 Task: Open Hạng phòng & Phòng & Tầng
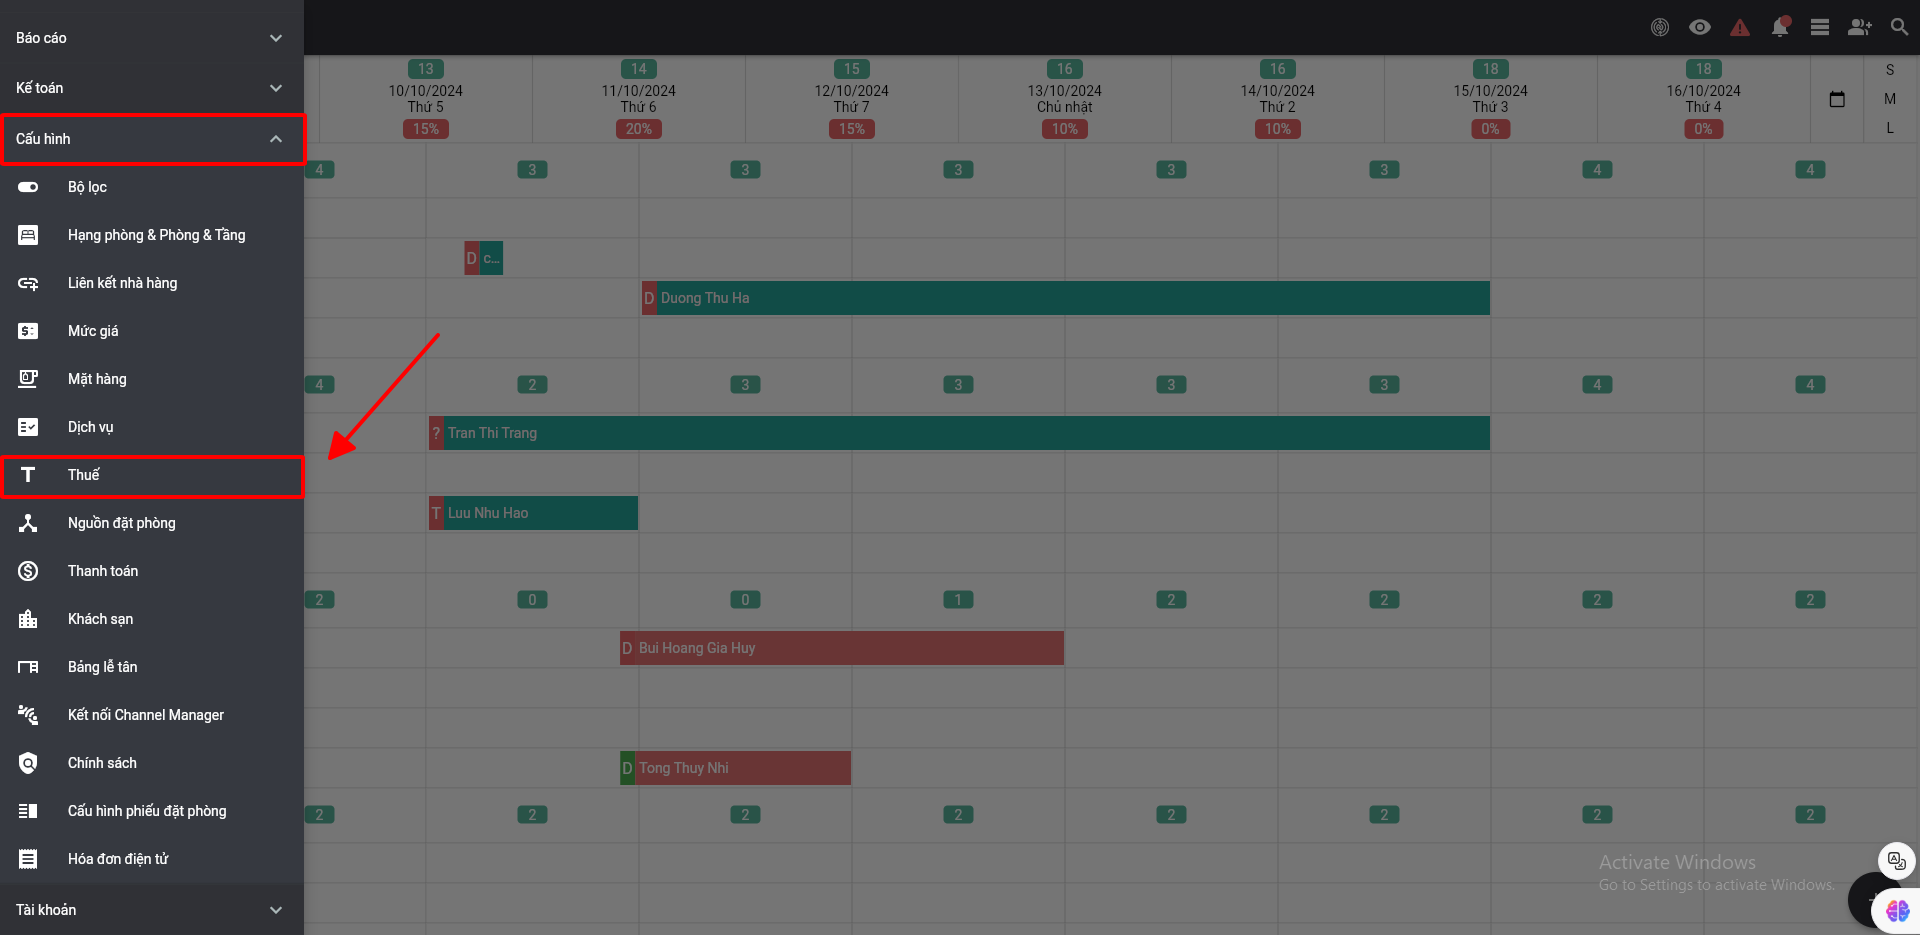coord(152,235)
